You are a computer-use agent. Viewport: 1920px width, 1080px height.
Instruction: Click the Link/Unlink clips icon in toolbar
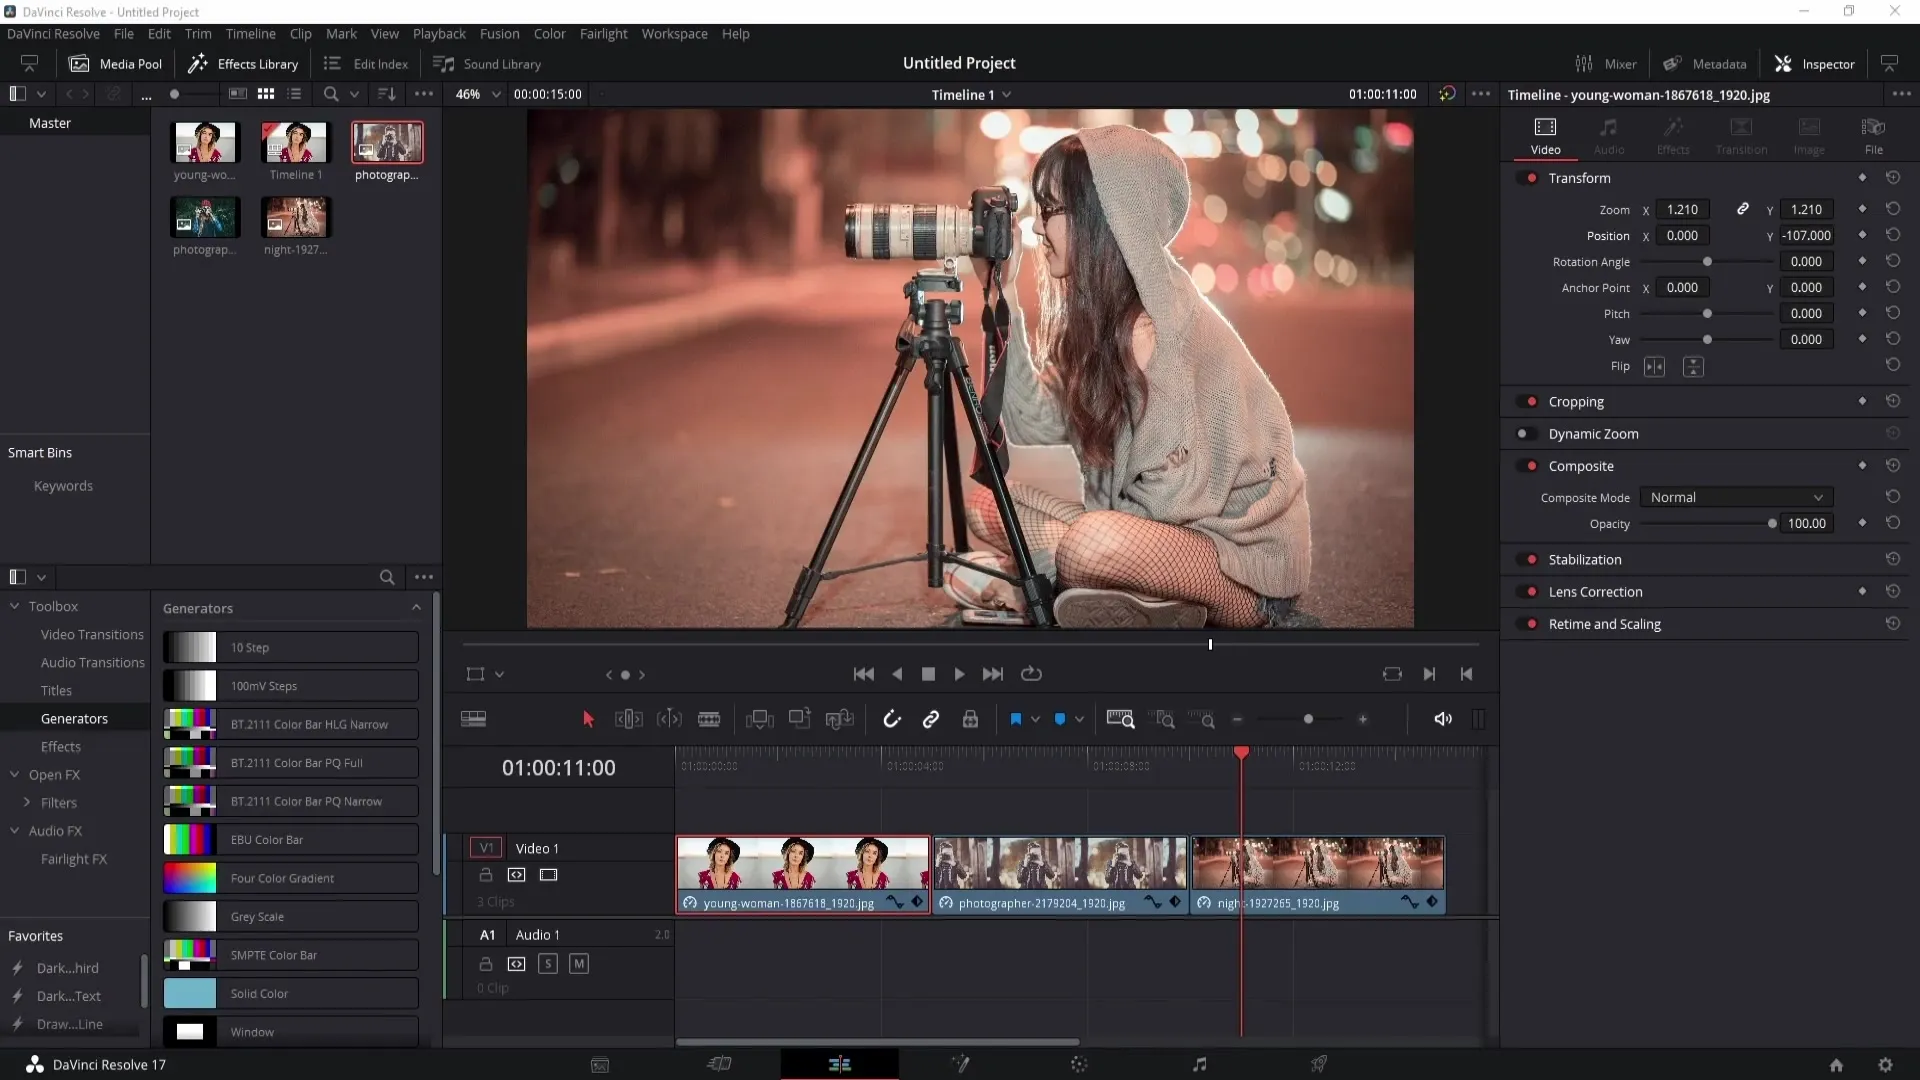(x=931, y=720)
